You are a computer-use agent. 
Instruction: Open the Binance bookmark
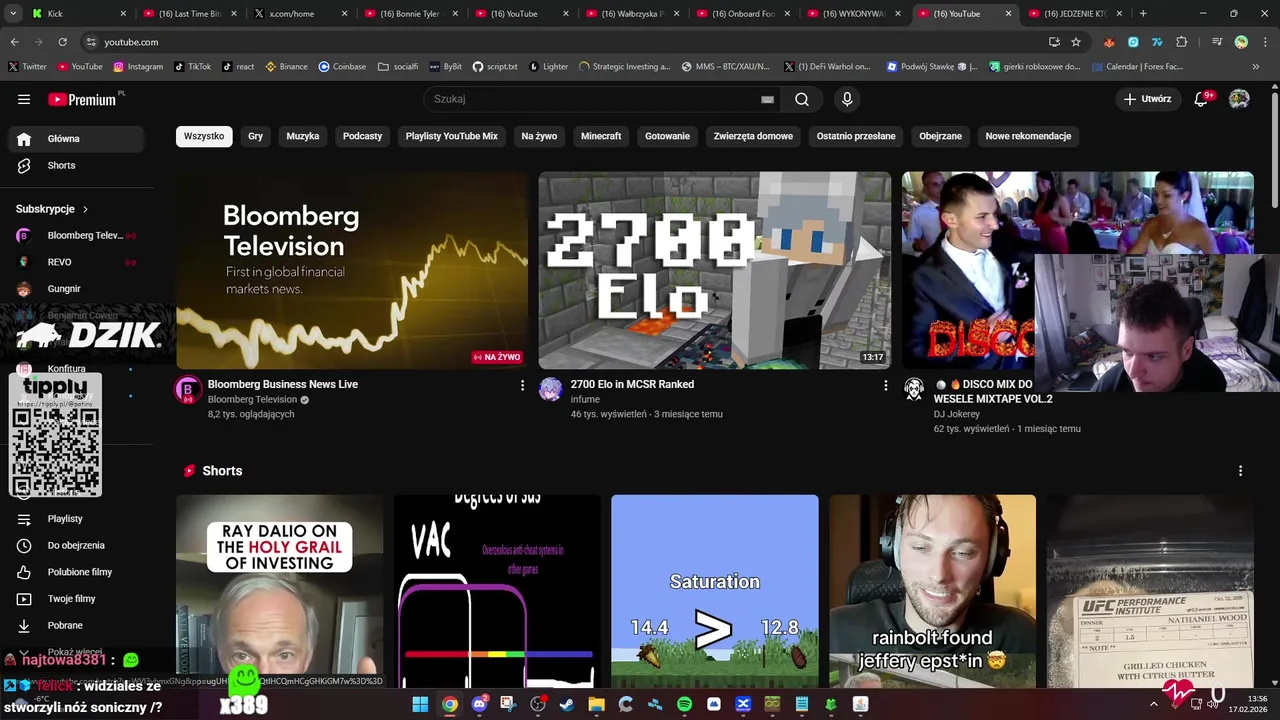(286, 67)
